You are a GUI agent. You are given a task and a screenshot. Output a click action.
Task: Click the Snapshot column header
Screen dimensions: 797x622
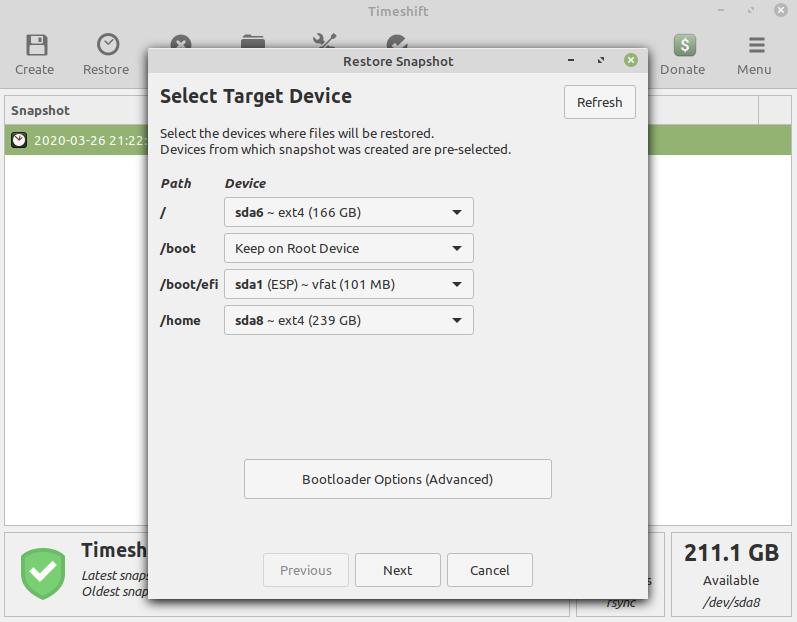(41, 110)
